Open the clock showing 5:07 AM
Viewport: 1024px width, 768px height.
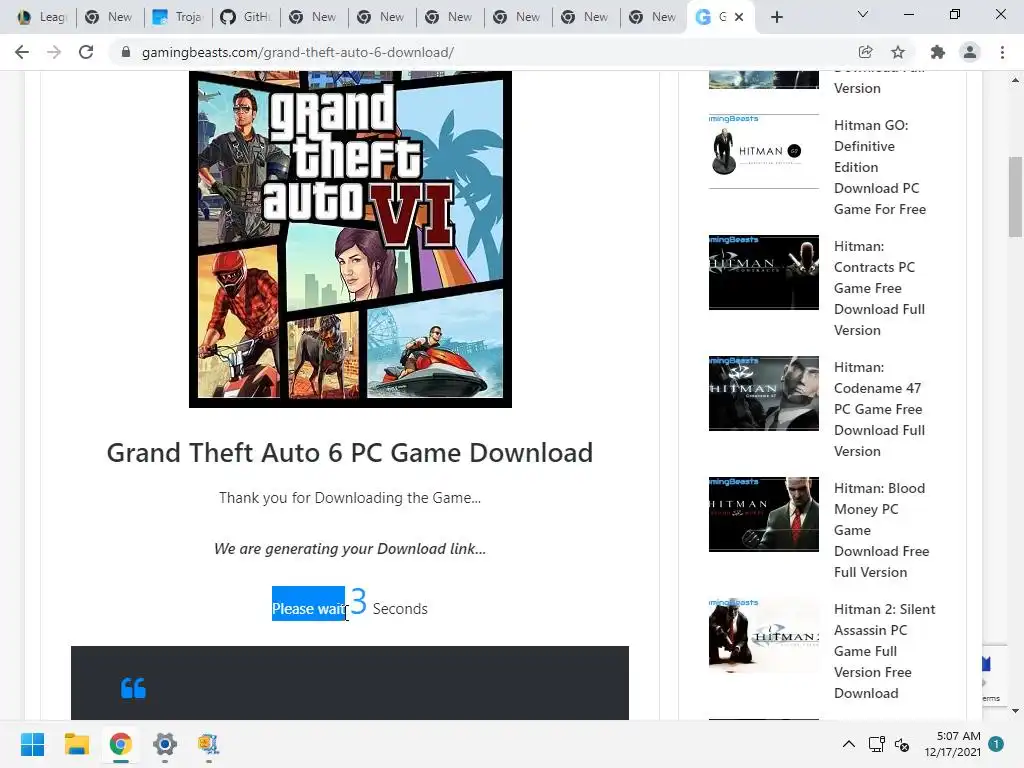point(952,744)
